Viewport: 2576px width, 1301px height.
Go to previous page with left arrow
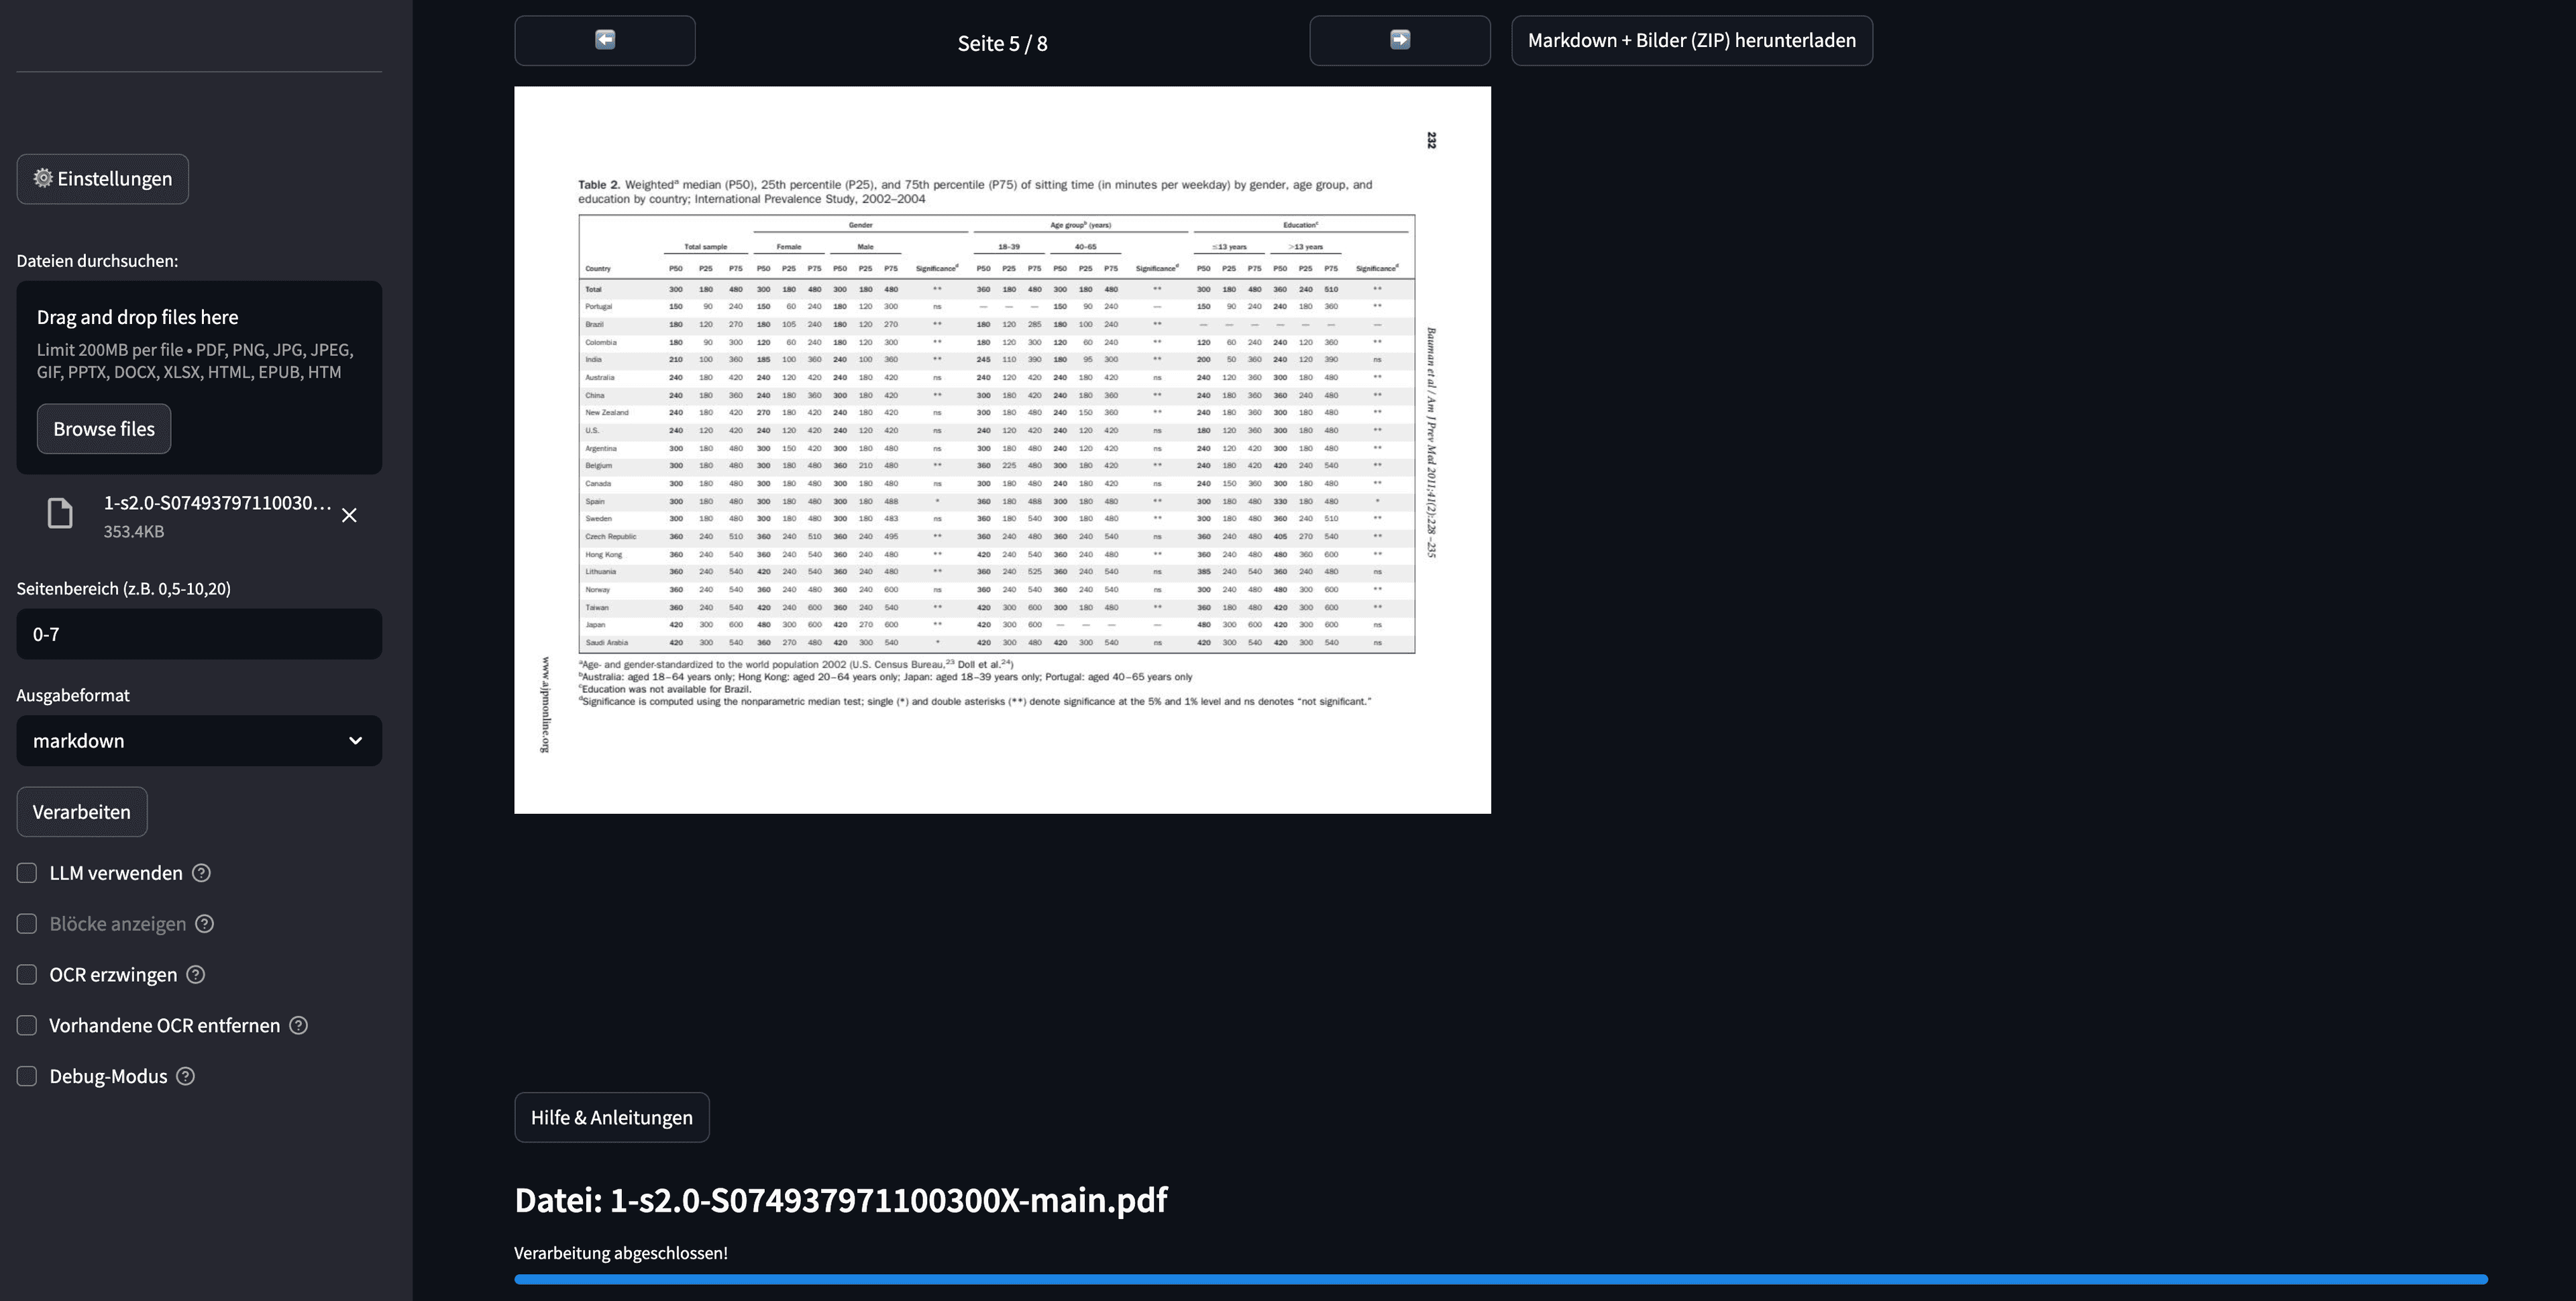point(604,40)
